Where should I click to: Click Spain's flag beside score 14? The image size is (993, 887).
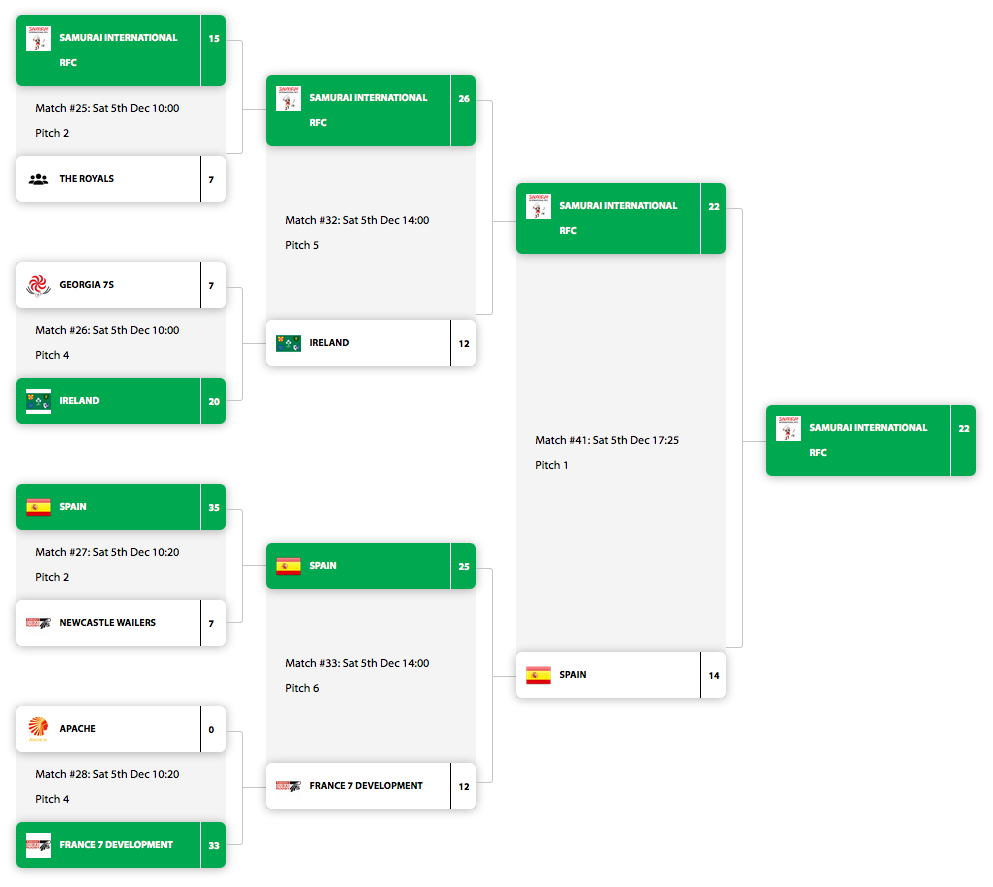pos(538,675)
